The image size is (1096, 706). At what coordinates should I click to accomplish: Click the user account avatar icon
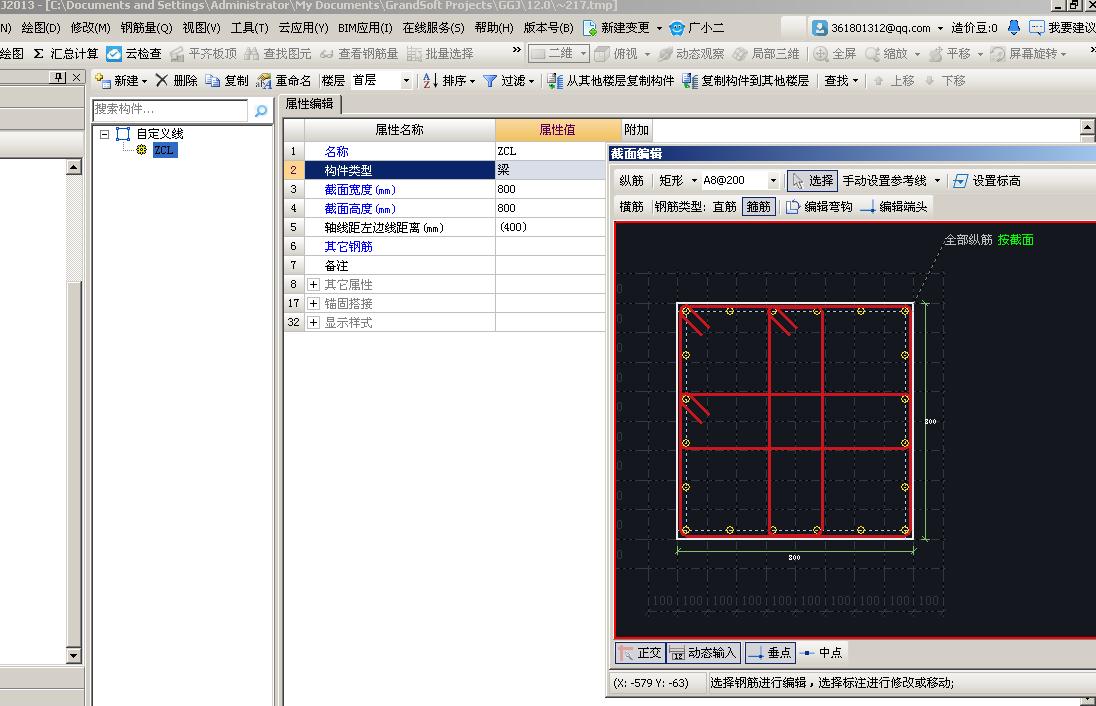820,28
